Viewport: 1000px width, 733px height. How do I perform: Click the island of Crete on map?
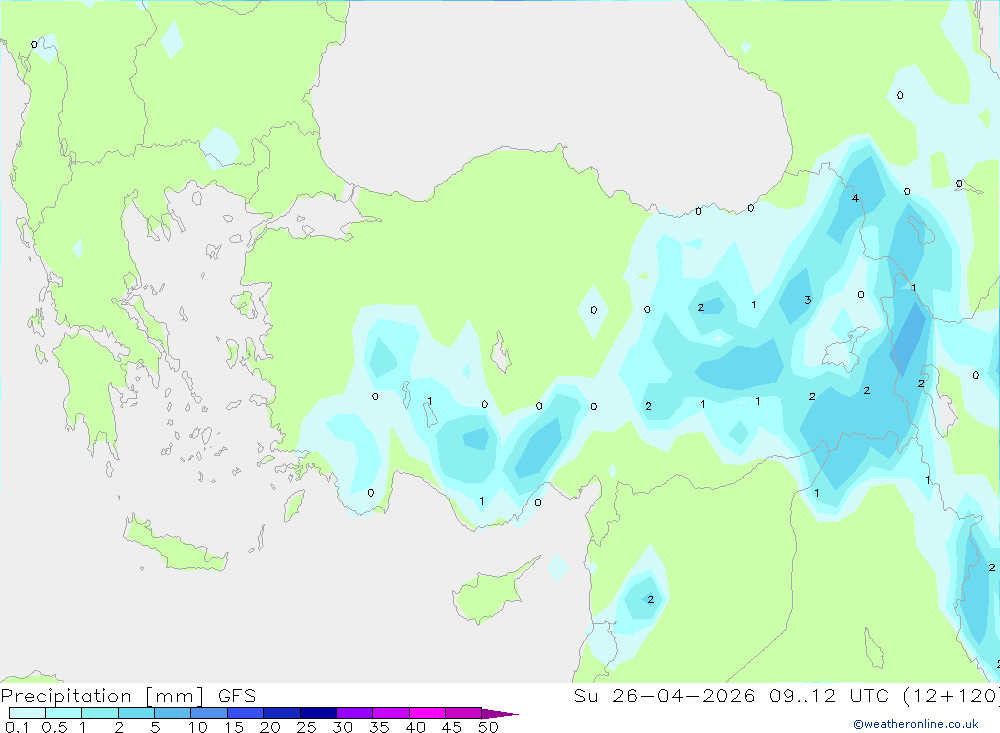pos(175,544)
